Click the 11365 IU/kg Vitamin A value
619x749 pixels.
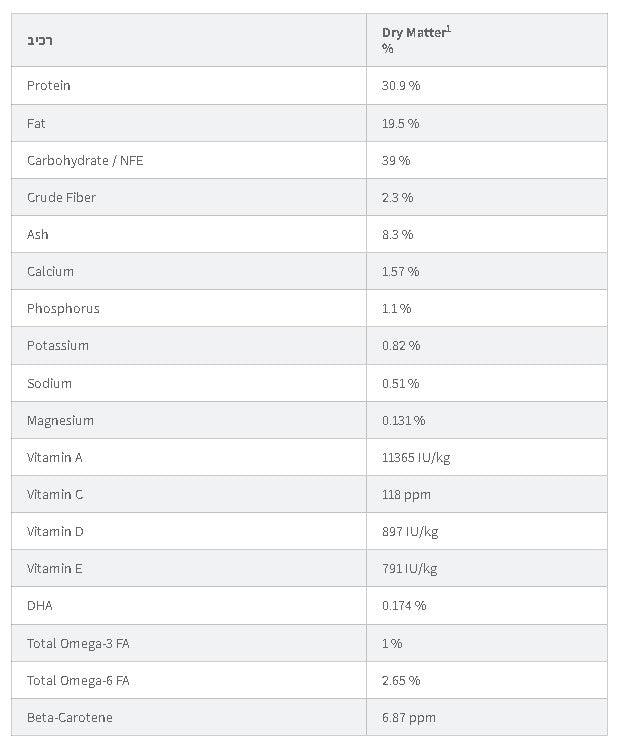pyautogui.click(x=416, y=457)
